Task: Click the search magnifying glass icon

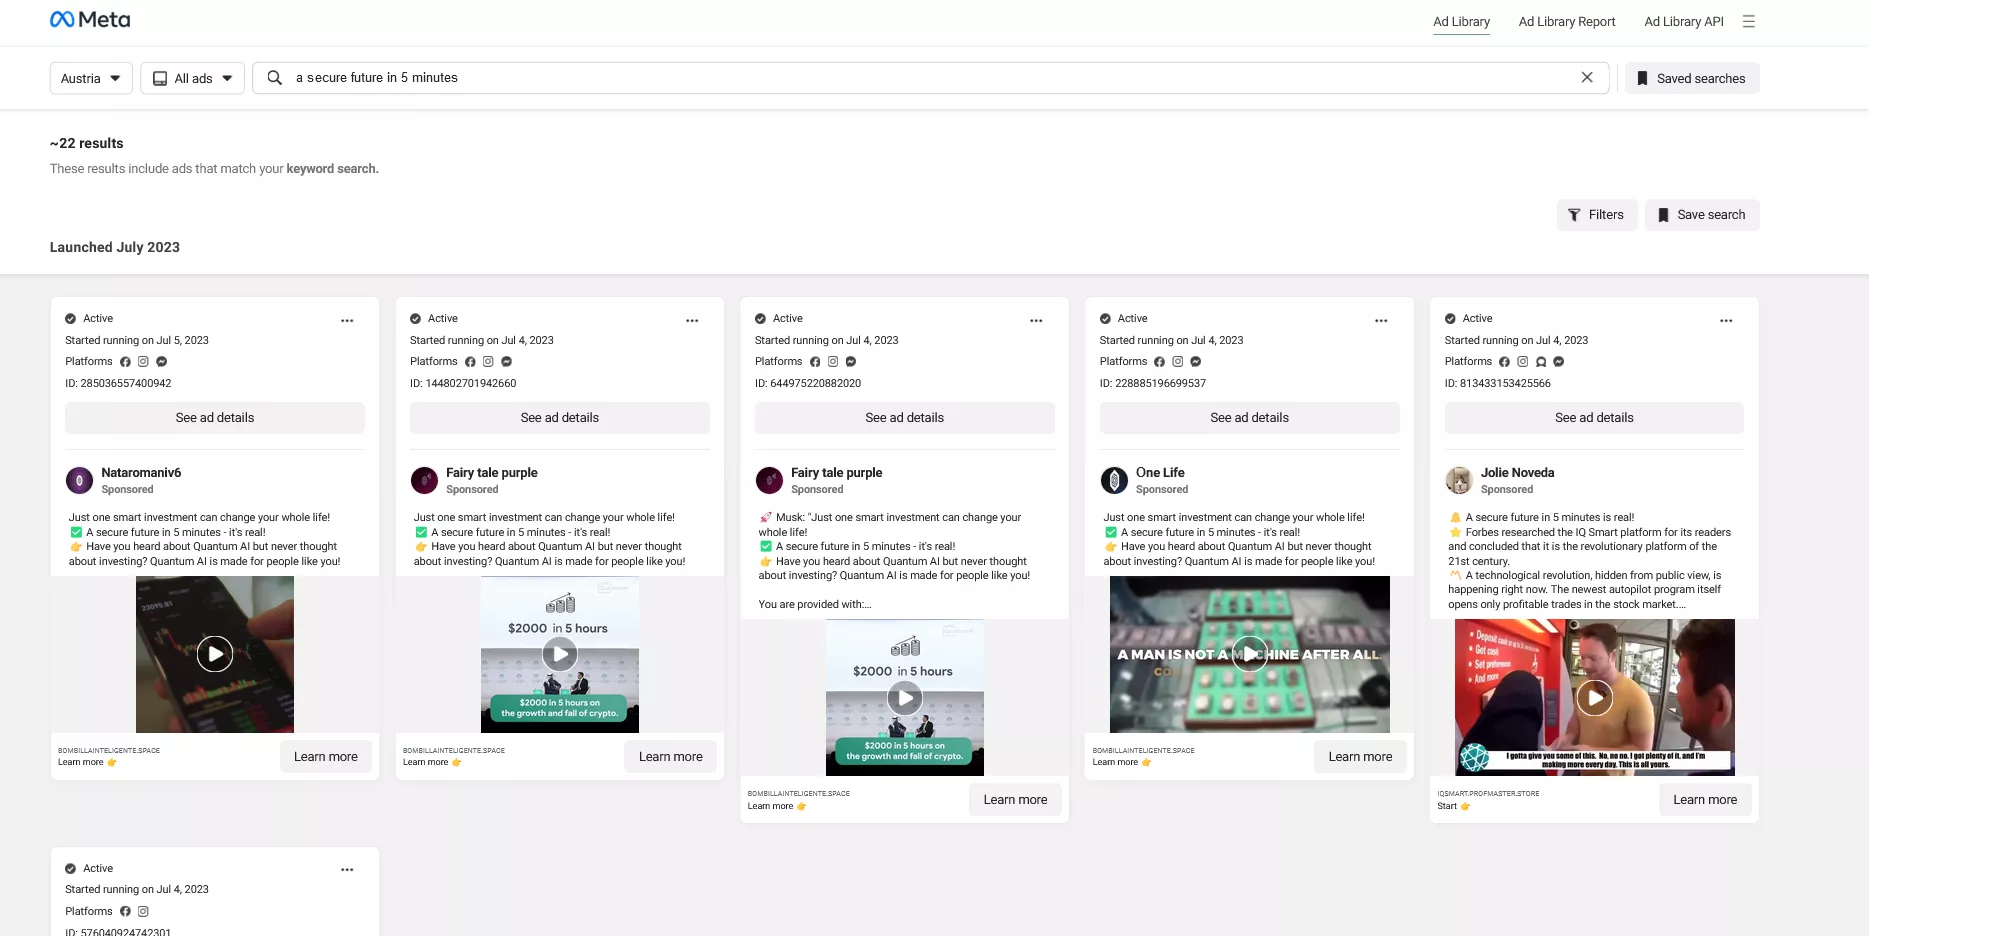Action: 273,77
